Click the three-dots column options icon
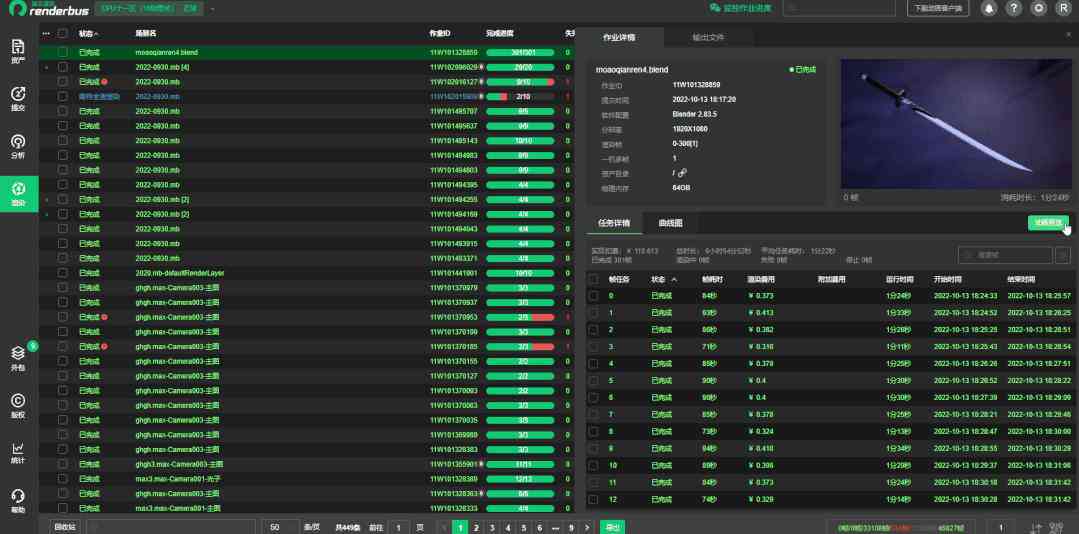The image size is (1079, 534). (x=46, y=33)
